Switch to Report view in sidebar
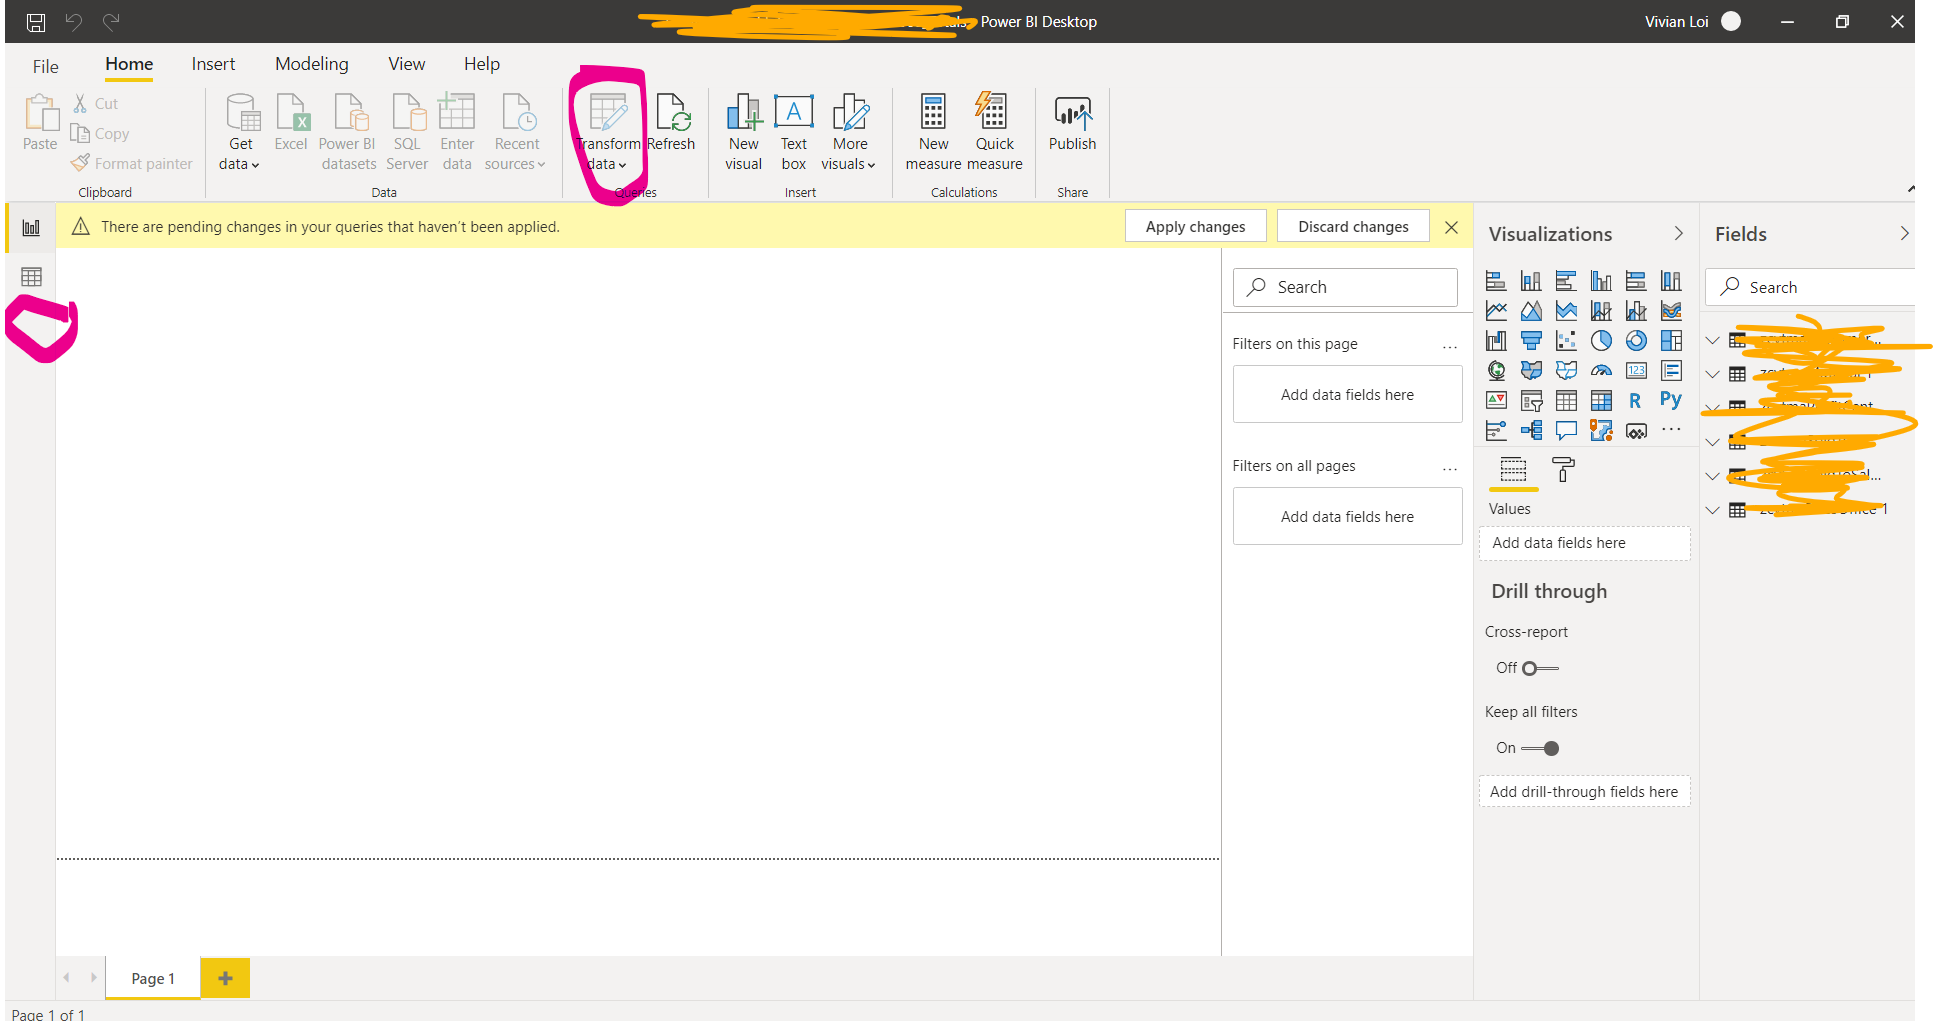The image size is (1937, 1021). click(31, 228)
